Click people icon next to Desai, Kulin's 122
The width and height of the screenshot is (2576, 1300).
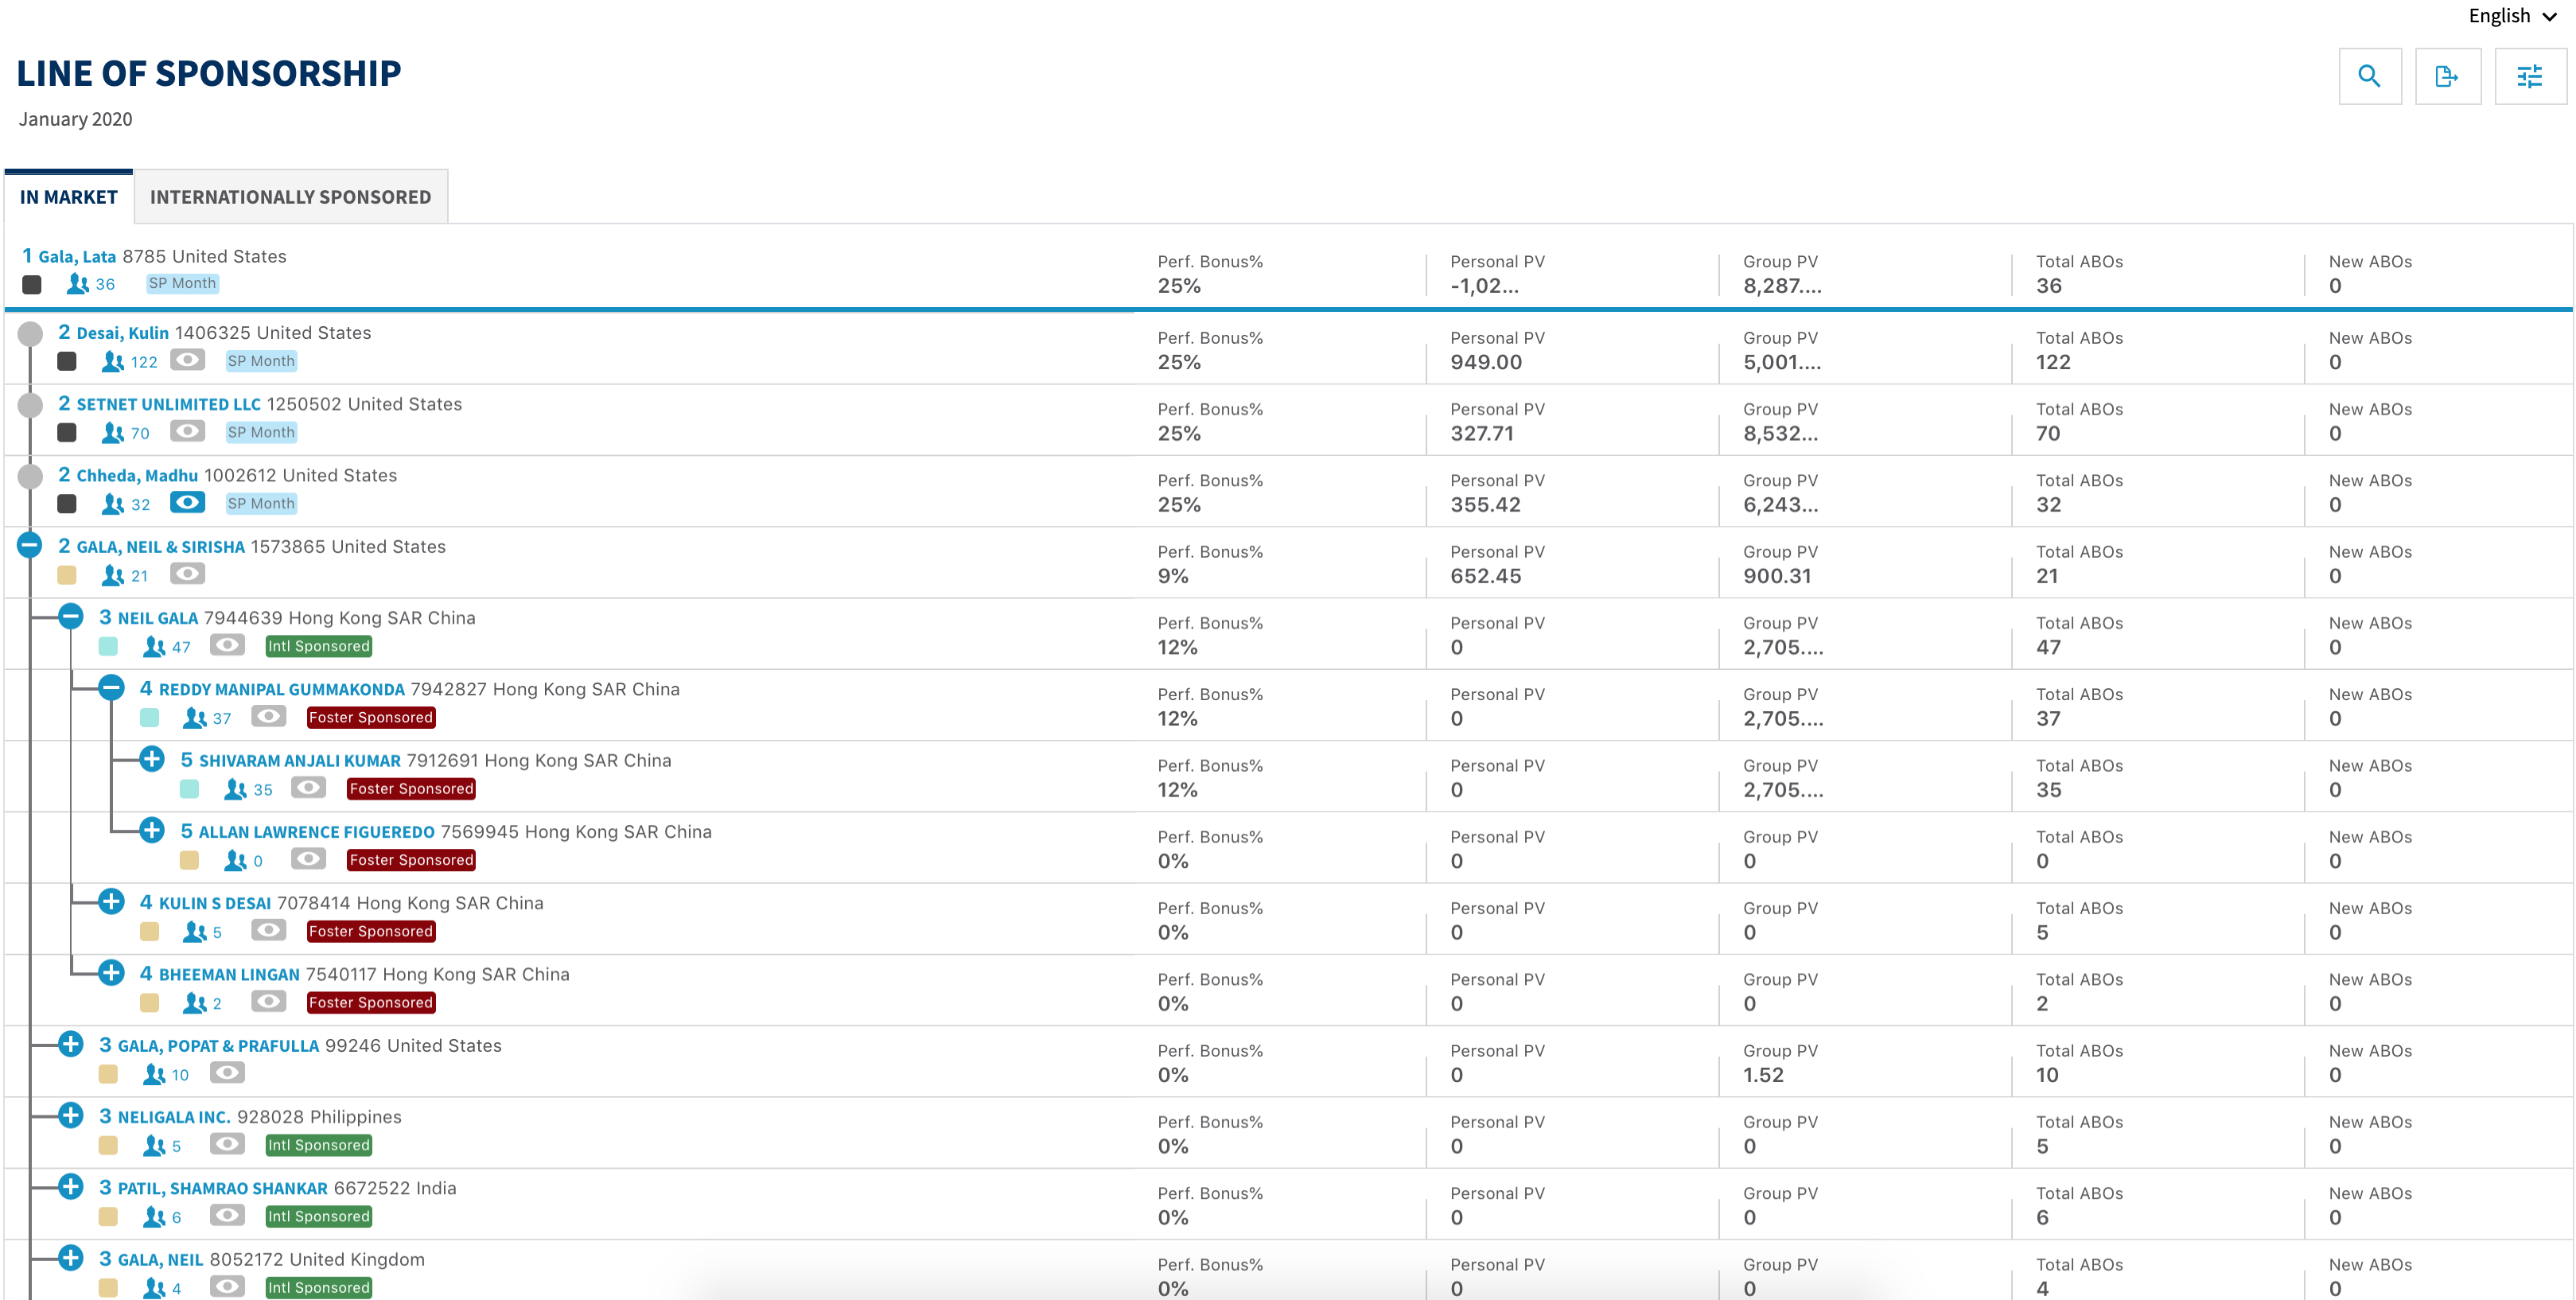pyautogui.click(x=113, y=361)
